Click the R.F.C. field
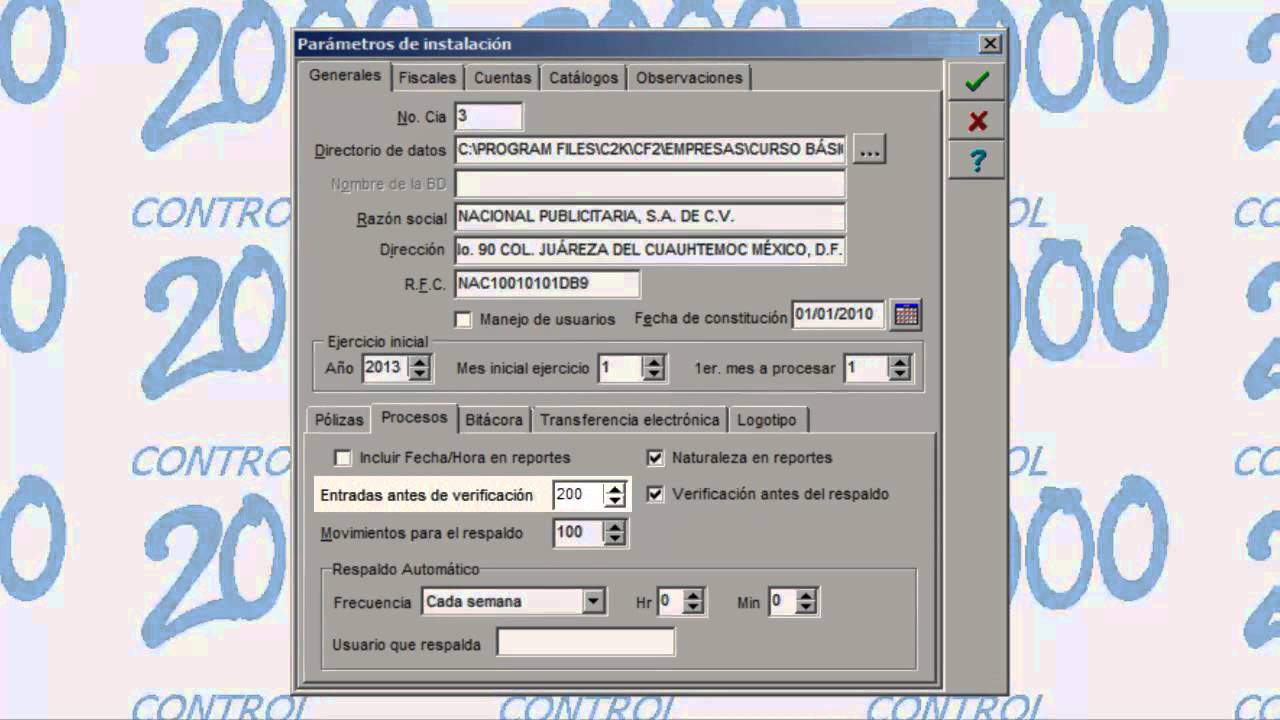Viewport: 1280px width, 720px height. point(547,284)
